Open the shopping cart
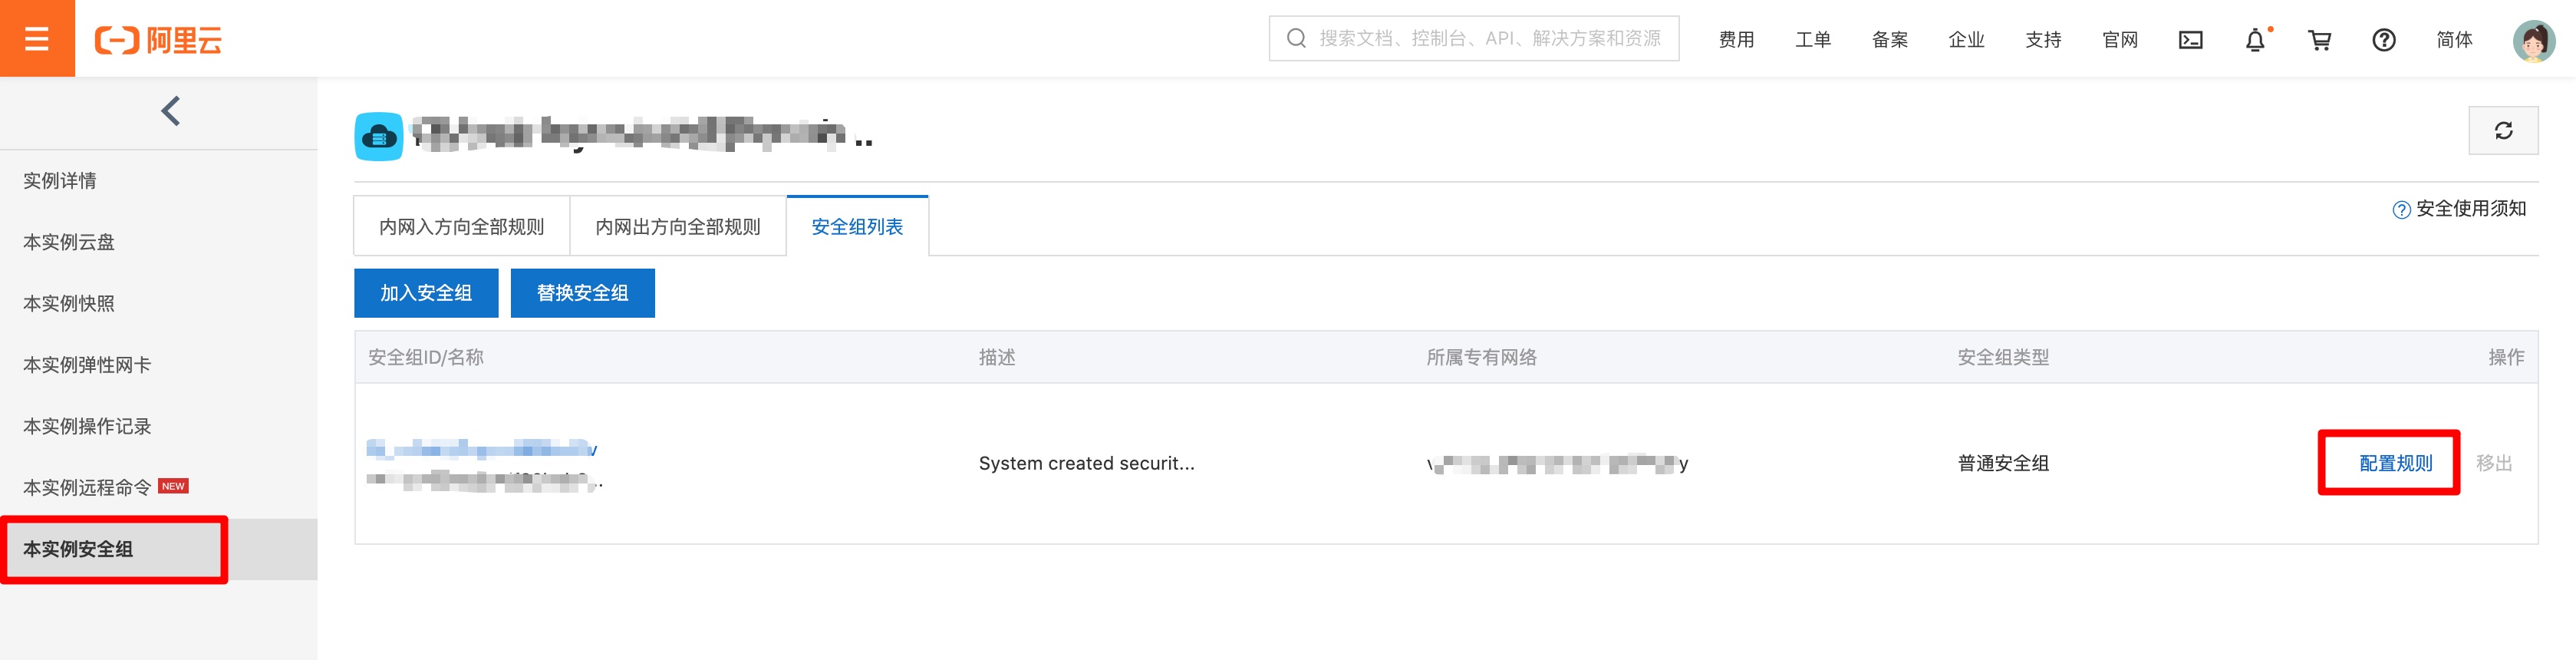The height and width of the screenshot is (660, 2576). 2319,40
